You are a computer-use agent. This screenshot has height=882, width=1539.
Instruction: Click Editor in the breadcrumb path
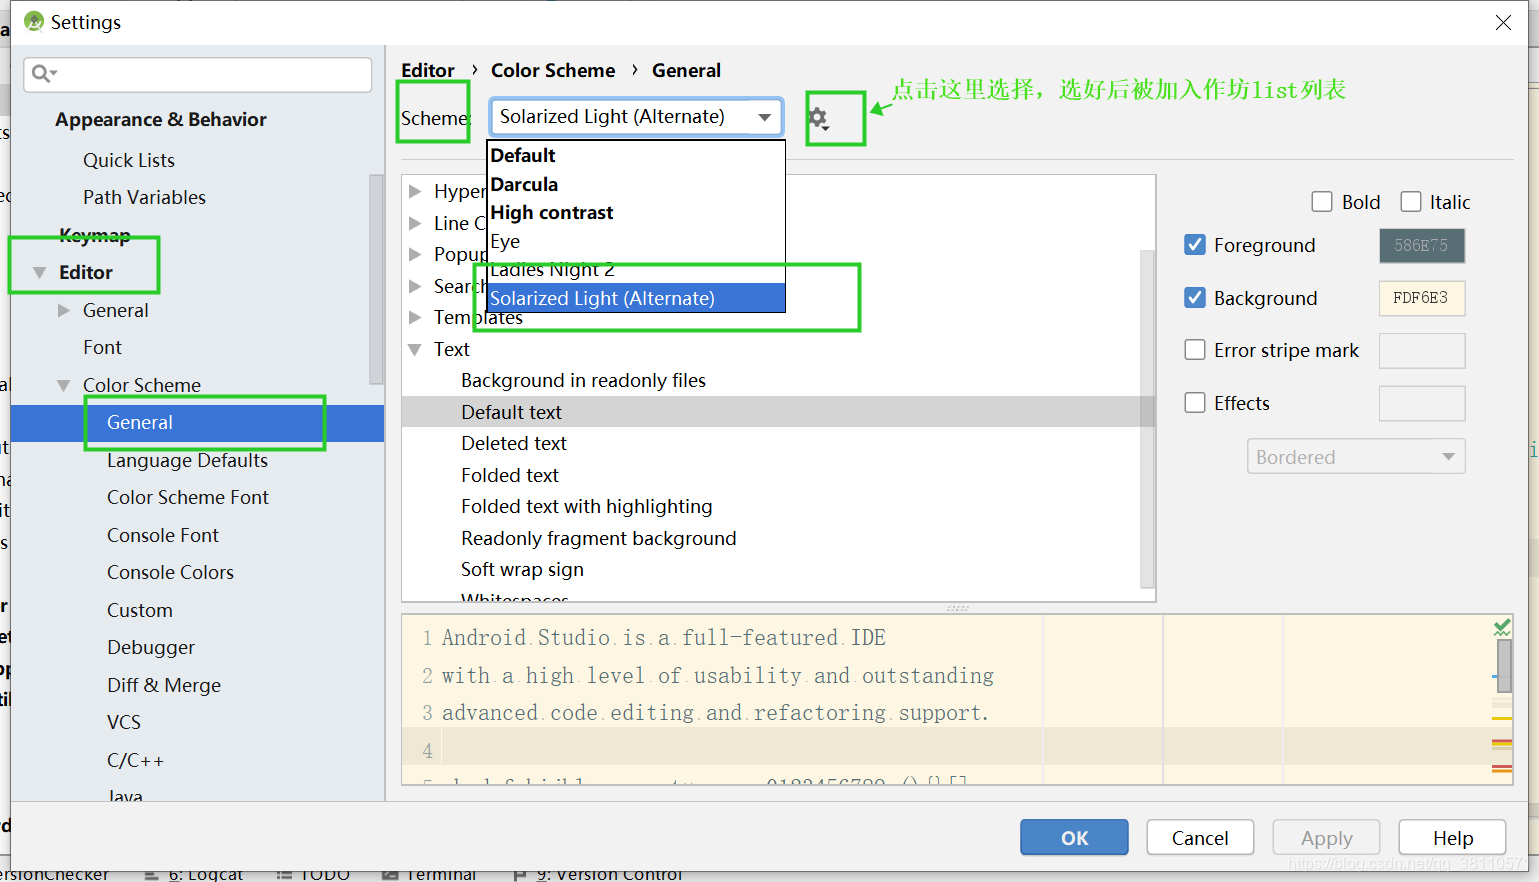click(428, 70)
